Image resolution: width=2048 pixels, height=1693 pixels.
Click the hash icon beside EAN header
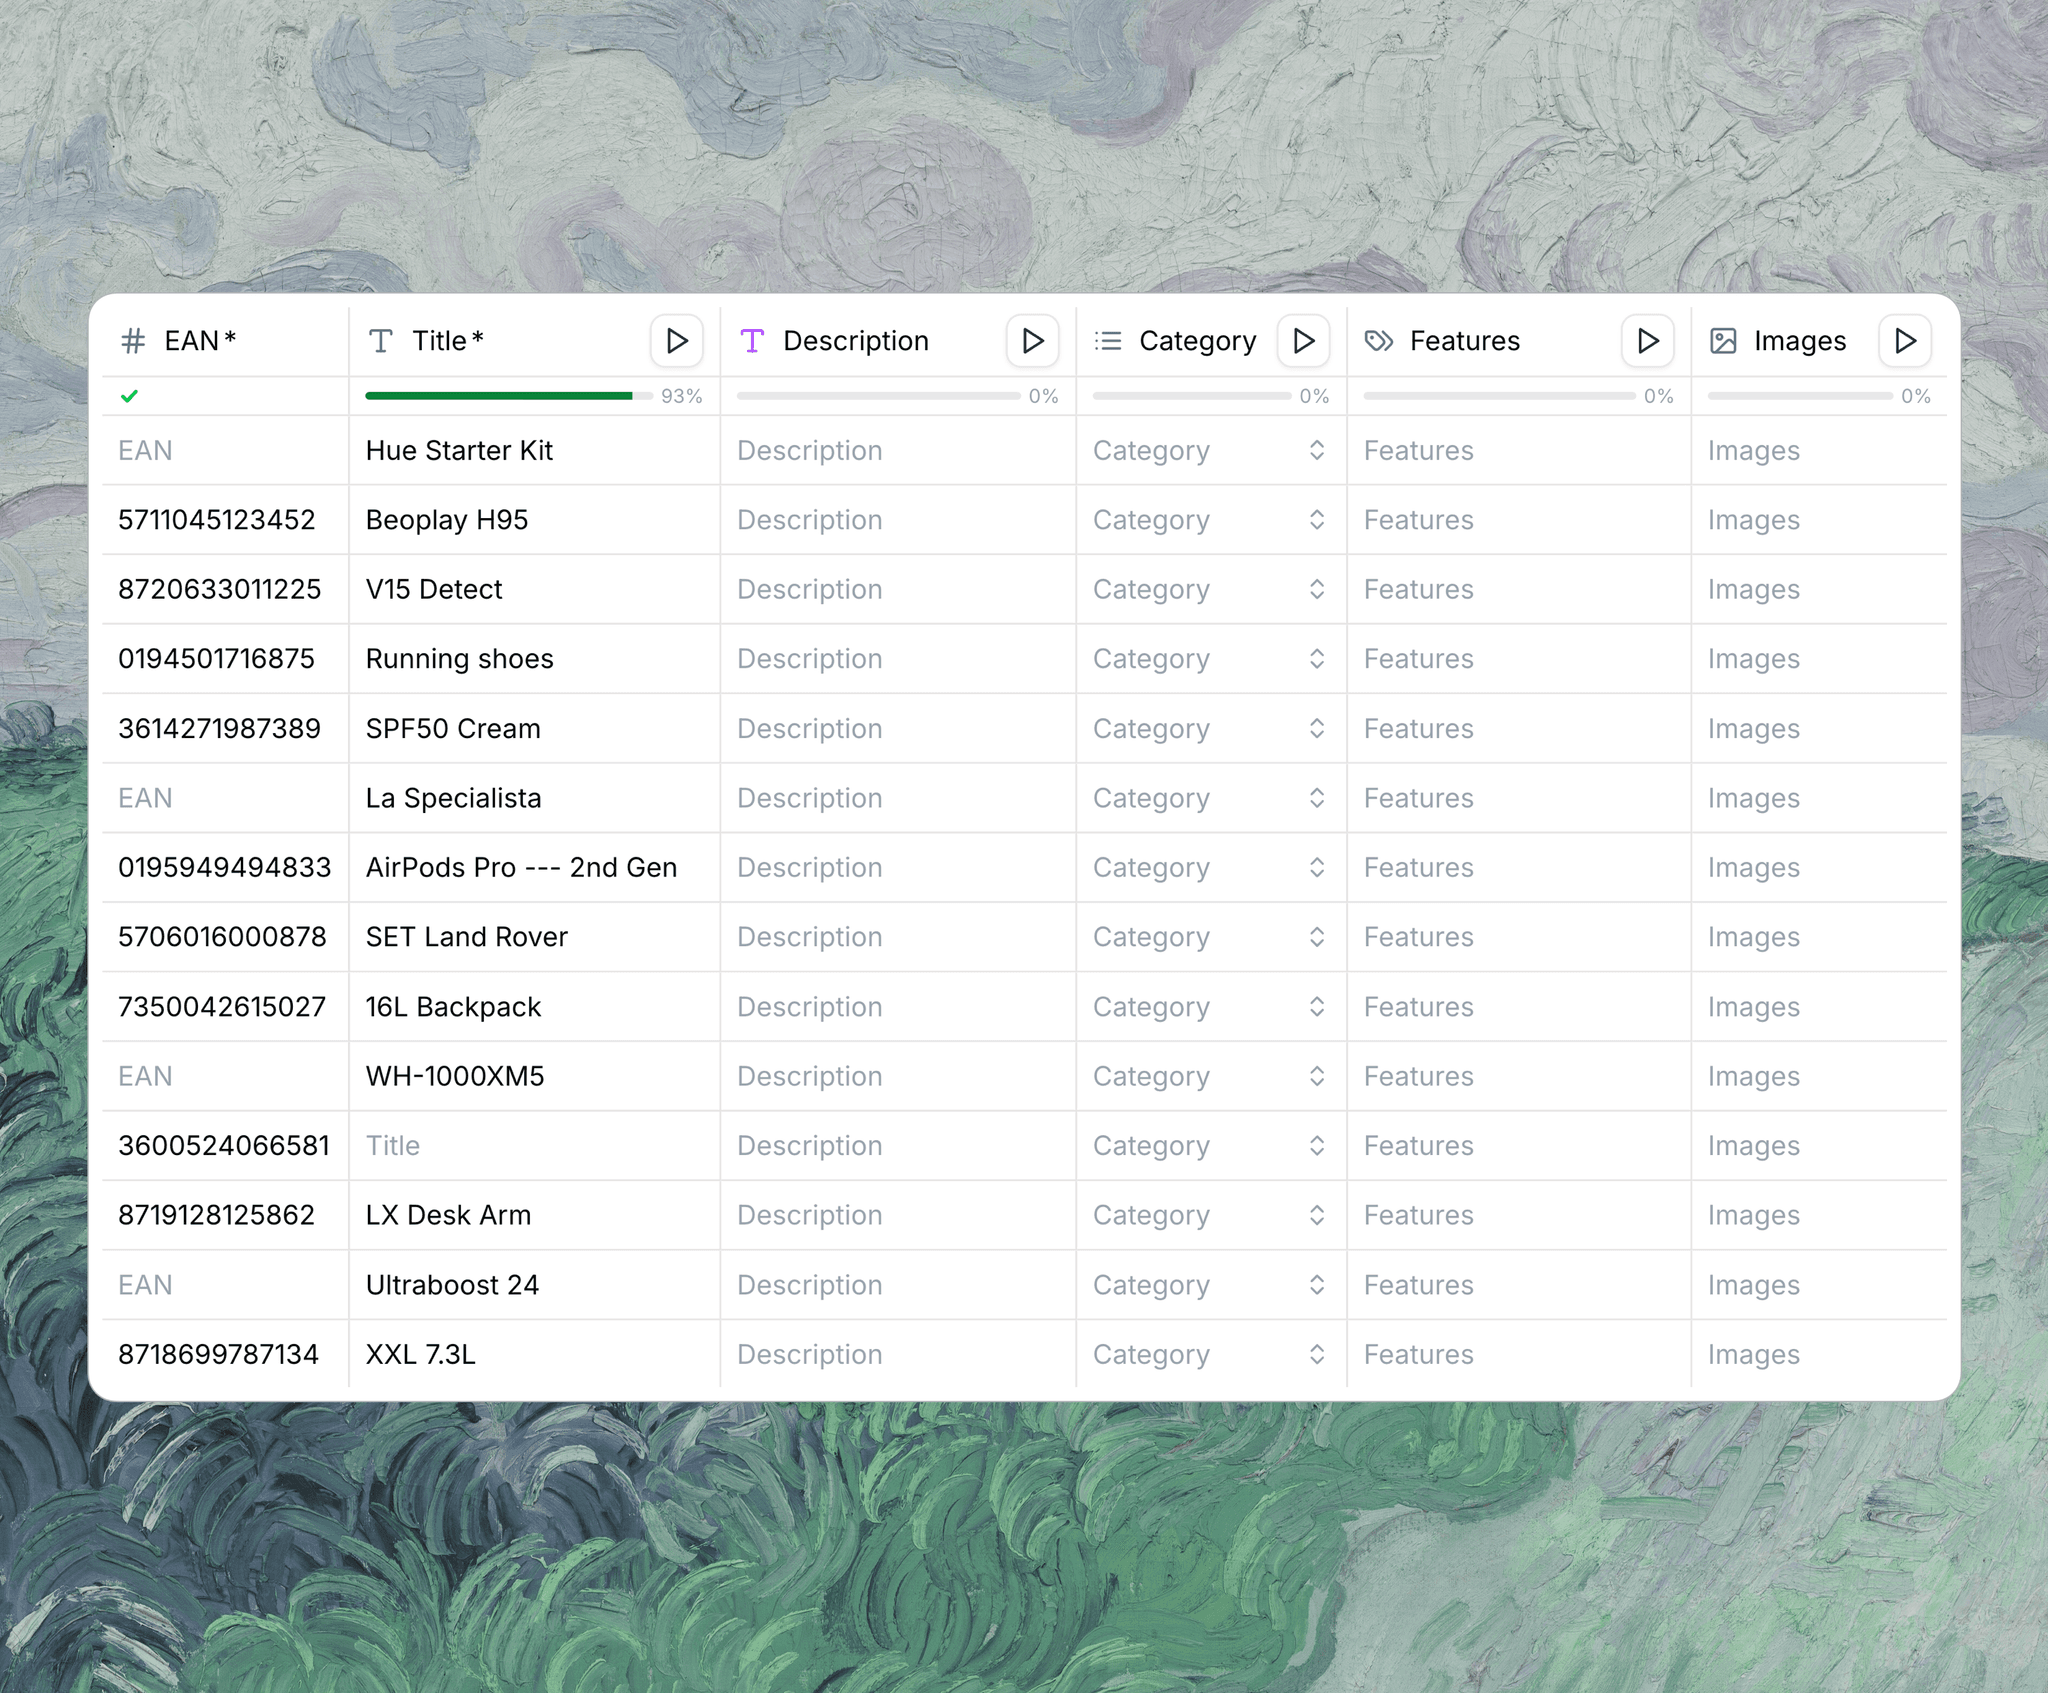(133, 341)
